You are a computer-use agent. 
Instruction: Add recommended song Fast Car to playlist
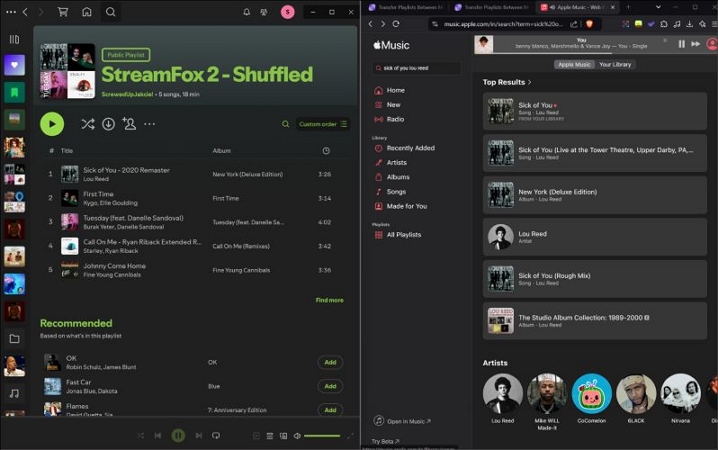[x=330, y=386]
